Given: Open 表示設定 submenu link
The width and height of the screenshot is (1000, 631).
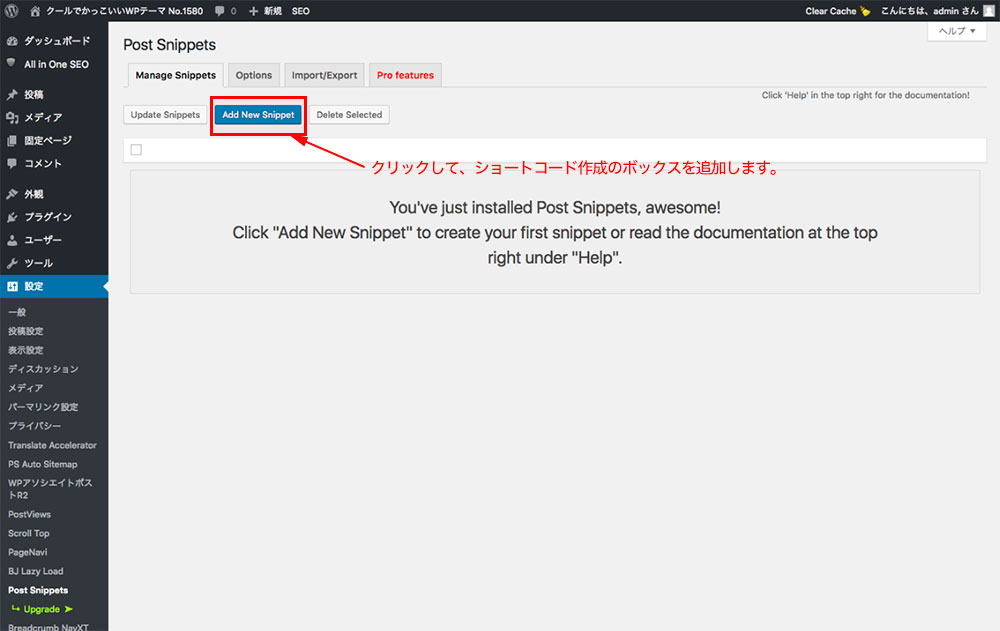Looking at the screenshot, I should (x=26, y=350).
